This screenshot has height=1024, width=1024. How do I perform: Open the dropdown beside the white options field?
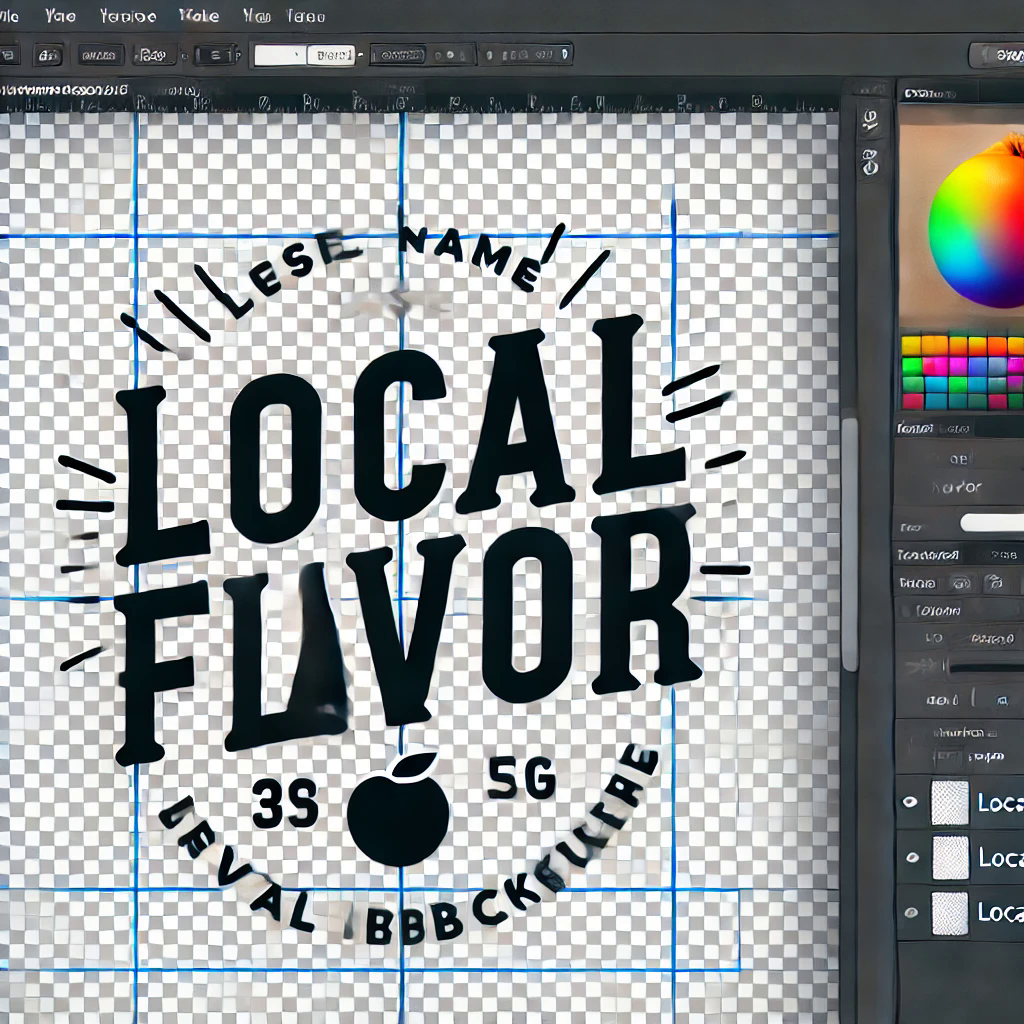[x=331, y=55]
